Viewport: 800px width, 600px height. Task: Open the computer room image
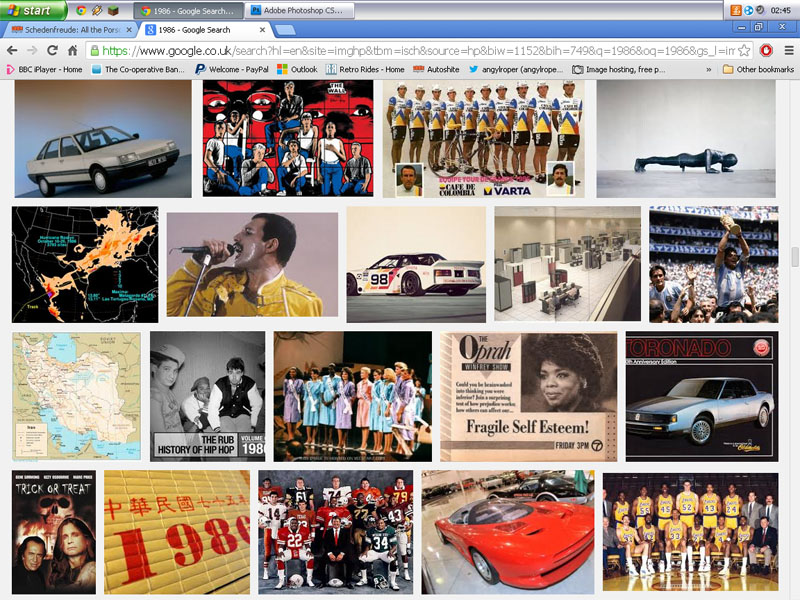click(x=567, y=264)
